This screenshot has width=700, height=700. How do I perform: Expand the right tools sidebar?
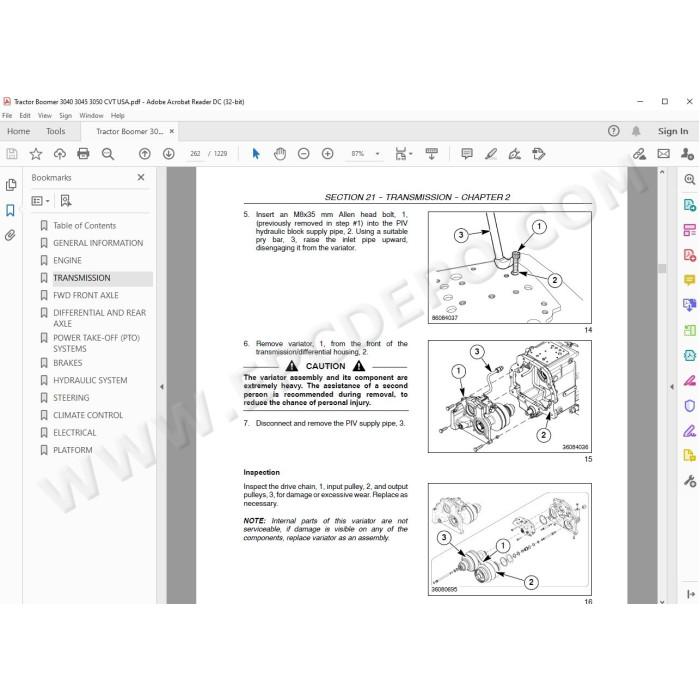click(690, 594)
